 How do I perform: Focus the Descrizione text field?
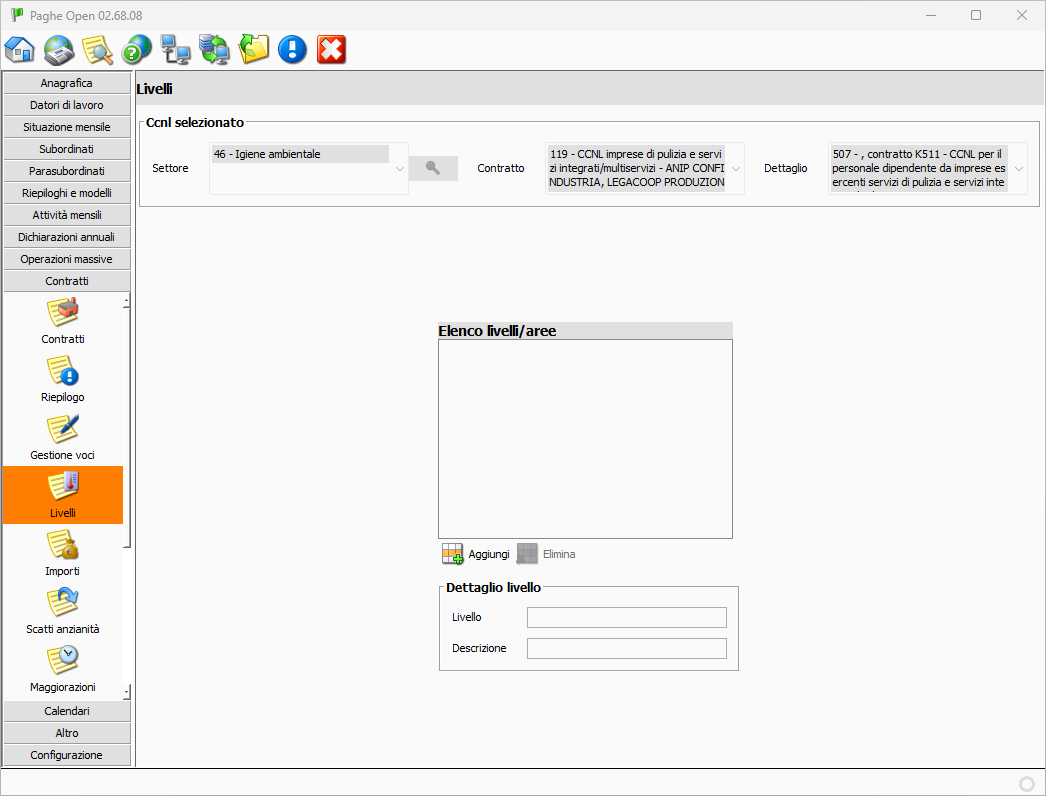(626, 648)
